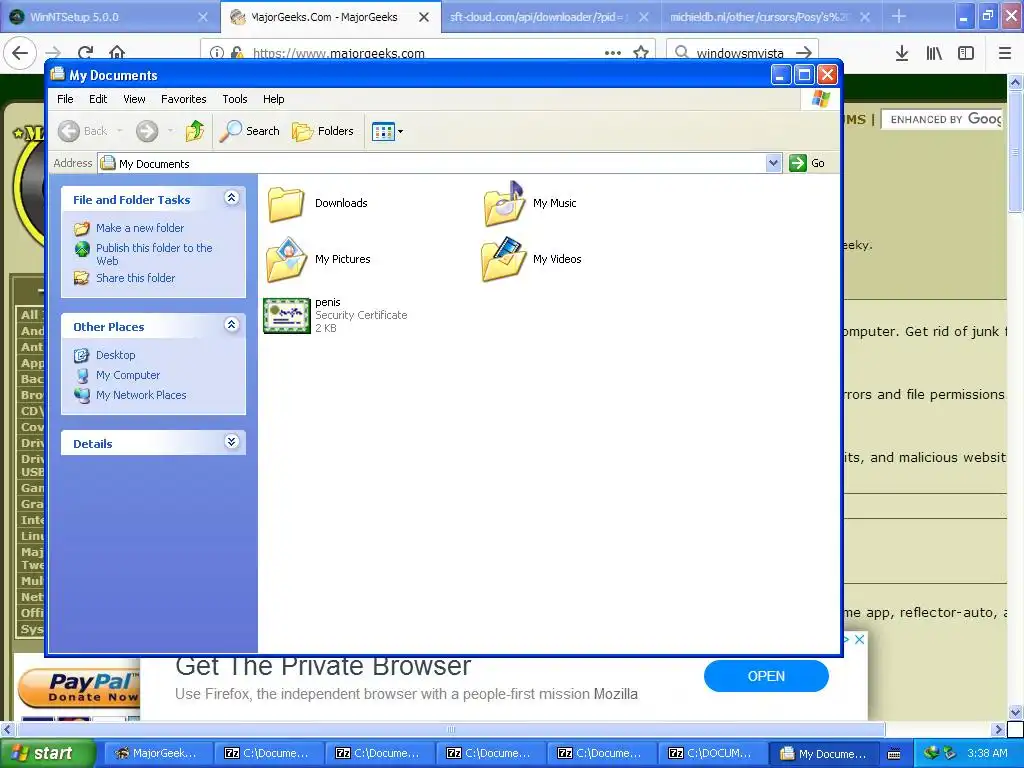Expand the Details panel
The image size is (1024, 768).
(x=231, y=441)
